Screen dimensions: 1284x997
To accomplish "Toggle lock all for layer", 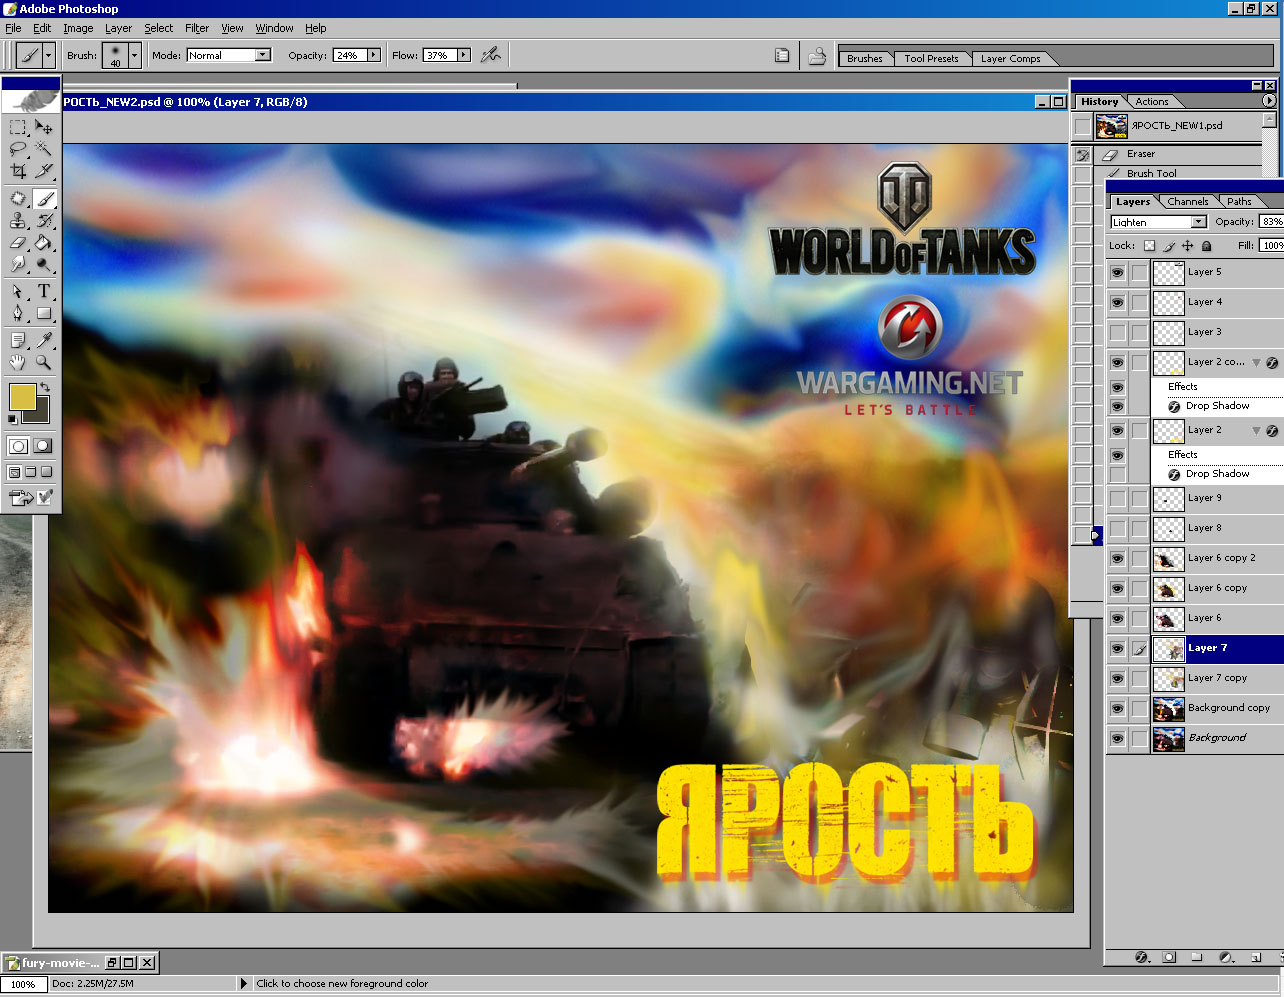I will click(x=1206, y=246).
